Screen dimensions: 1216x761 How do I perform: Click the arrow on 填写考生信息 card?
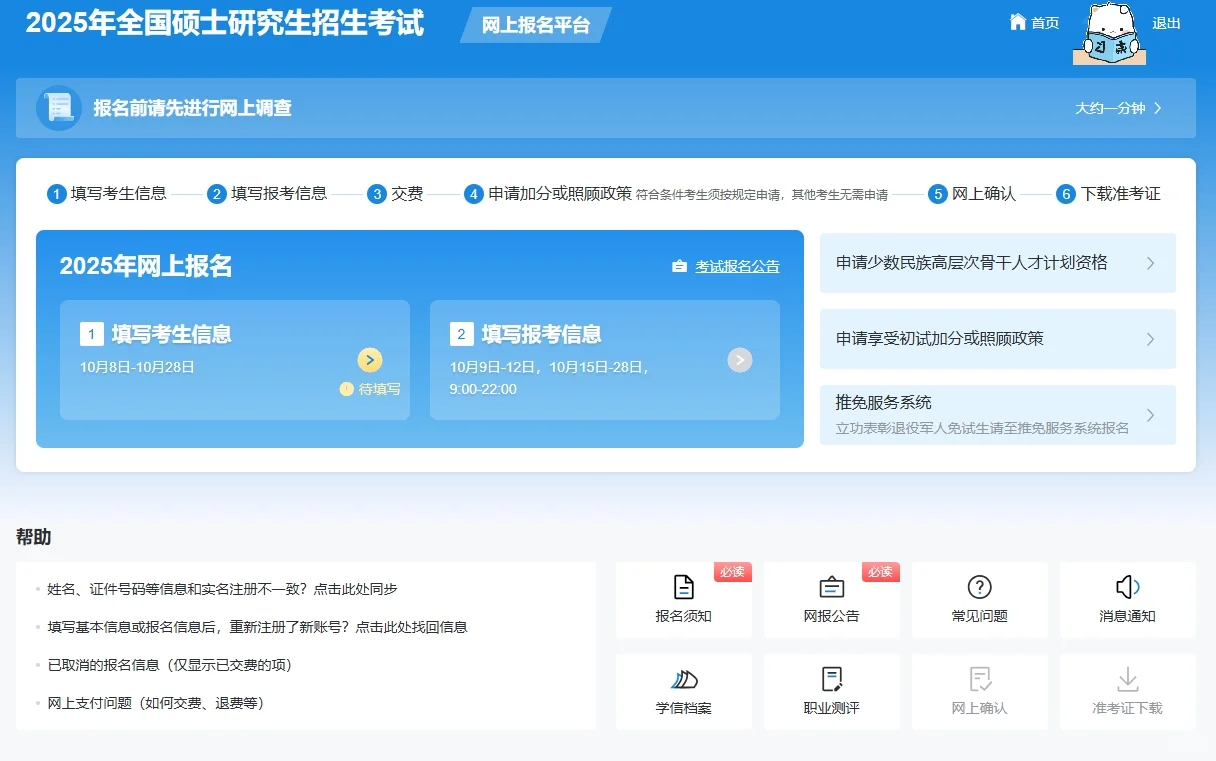(369, 360)
